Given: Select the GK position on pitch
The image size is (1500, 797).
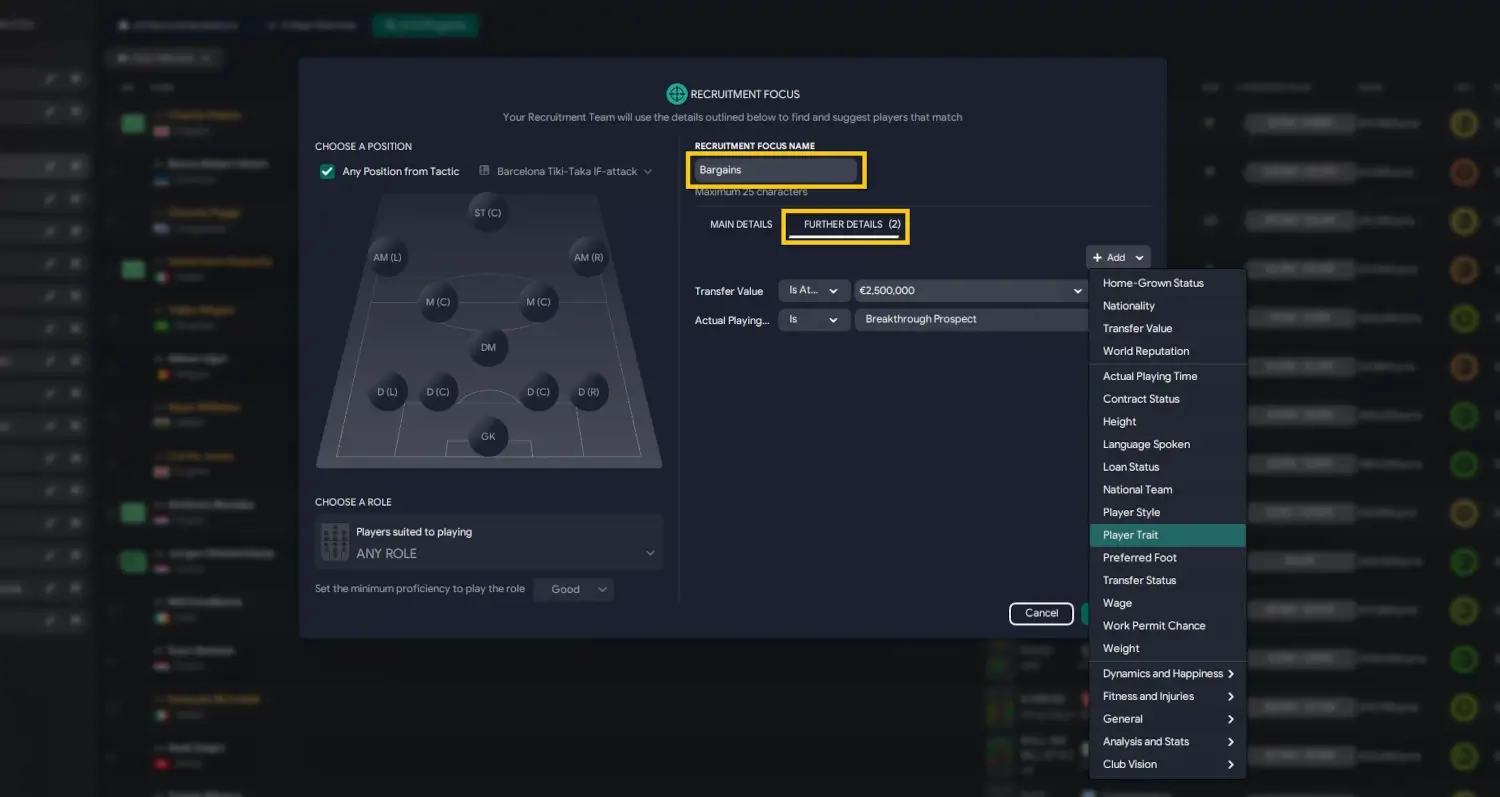Looking at the screenshot, I should tap(488, 437).
